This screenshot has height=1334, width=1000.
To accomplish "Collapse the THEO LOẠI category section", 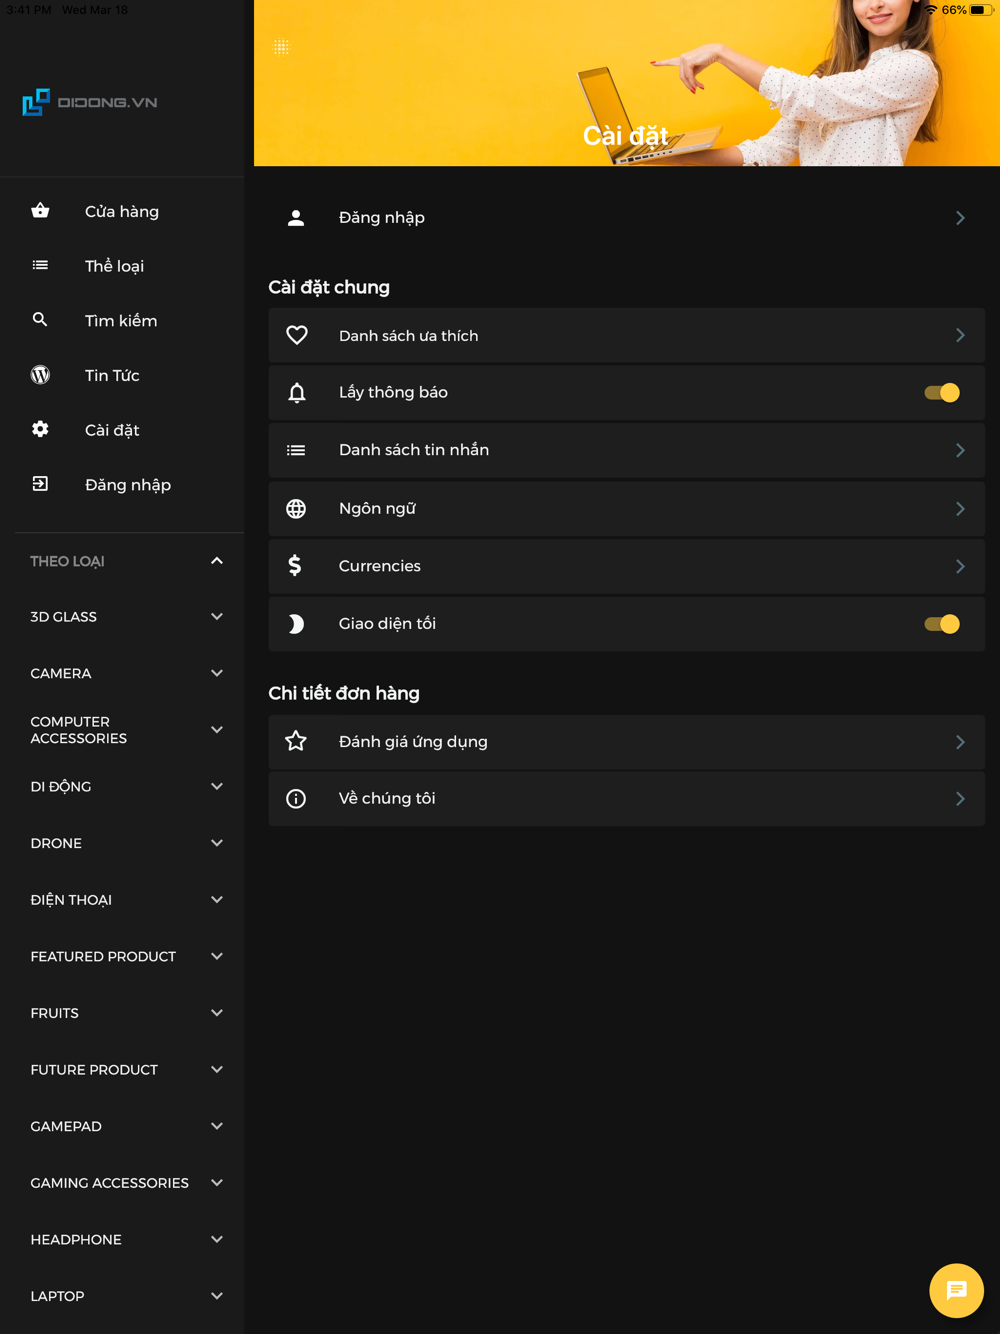I will tap(217, 561).
